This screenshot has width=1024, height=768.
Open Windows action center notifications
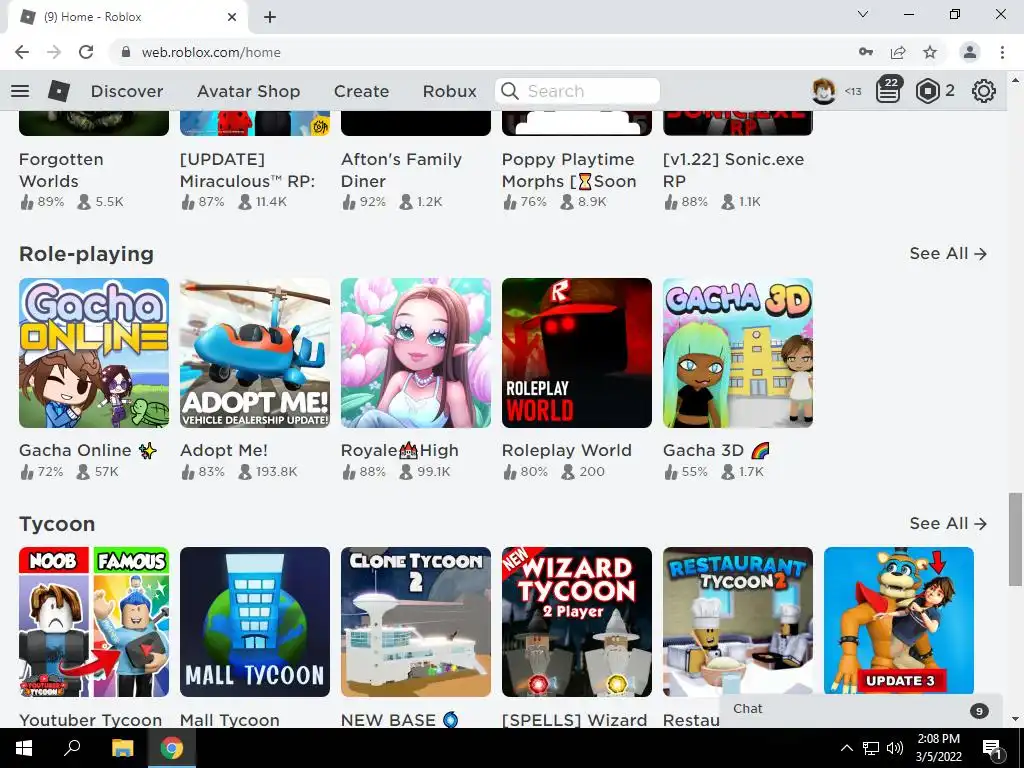[x=992, y=748]
